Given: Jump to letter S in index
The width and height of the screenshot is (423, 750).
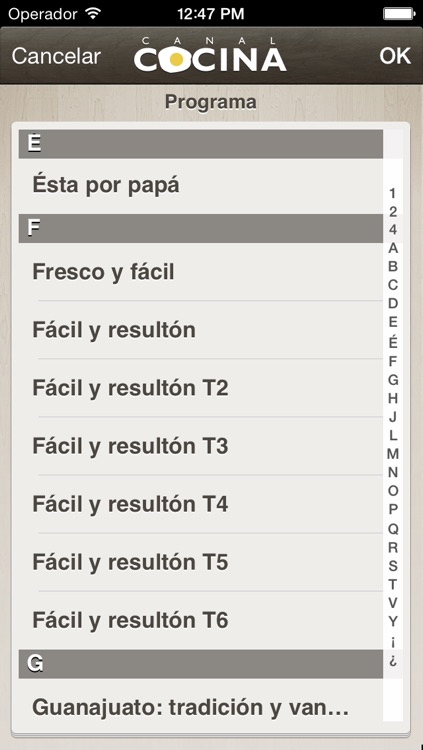Looking at the screenshot, I should (393, 566).
